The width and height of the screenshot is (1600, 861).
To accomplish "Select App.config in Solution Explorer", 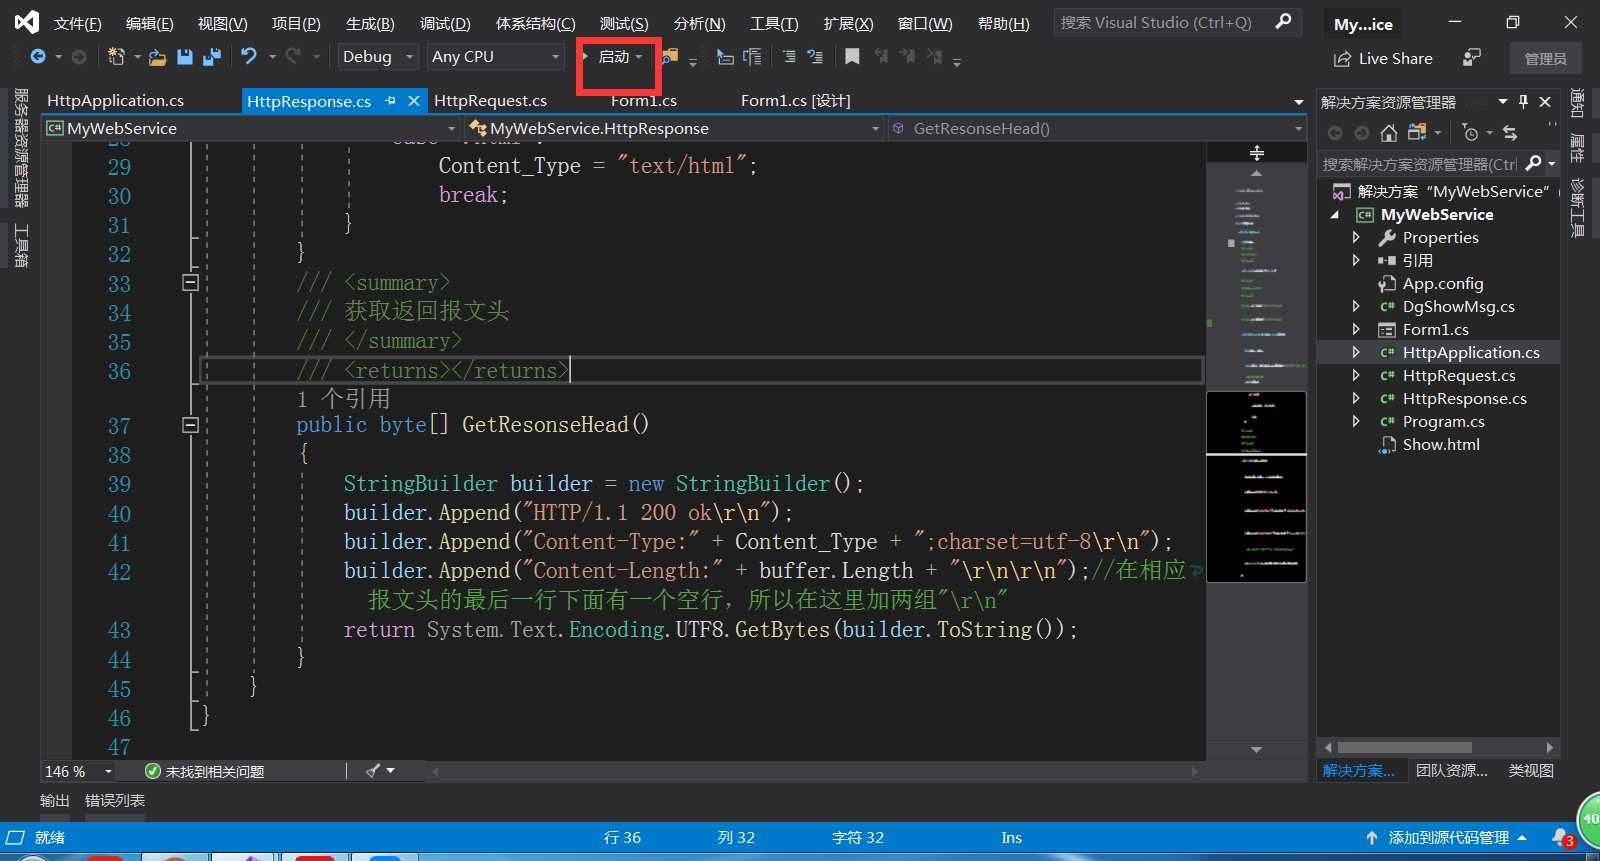I will pyautogui.click(x=1443, y=284).
